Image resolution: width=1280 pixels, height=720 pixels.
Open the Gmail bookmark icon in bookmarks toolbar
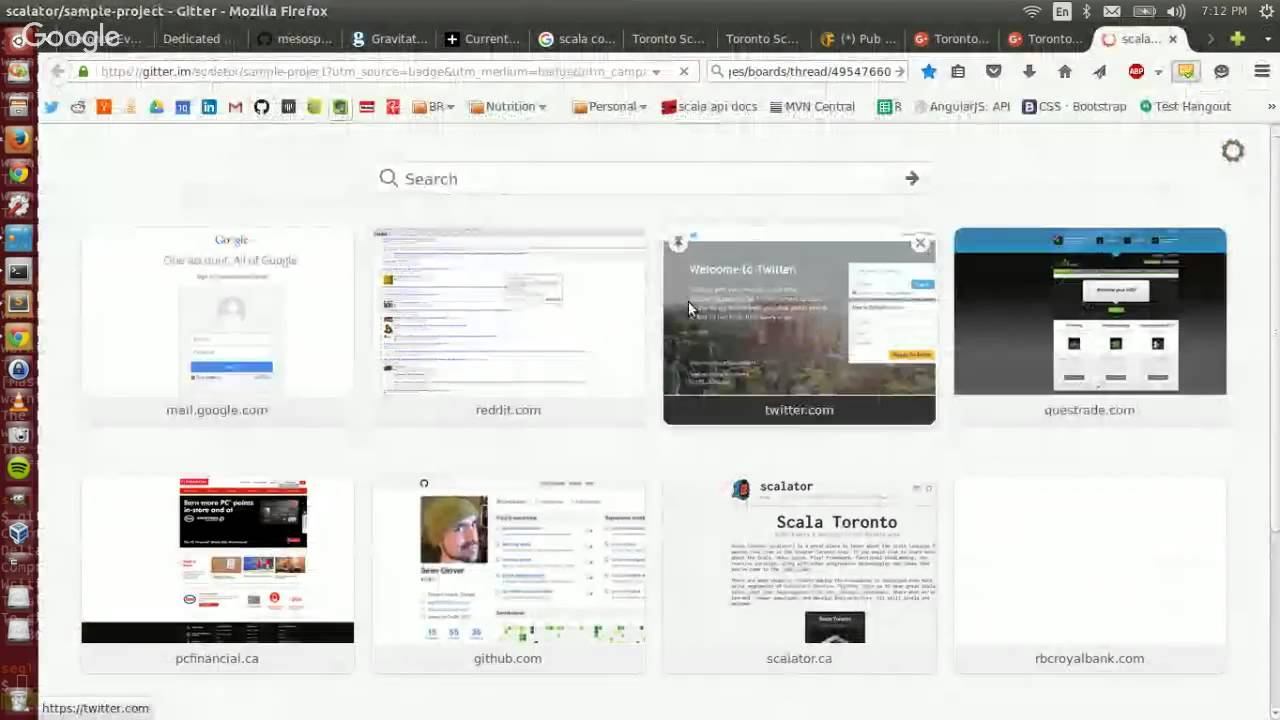point(235,106)
